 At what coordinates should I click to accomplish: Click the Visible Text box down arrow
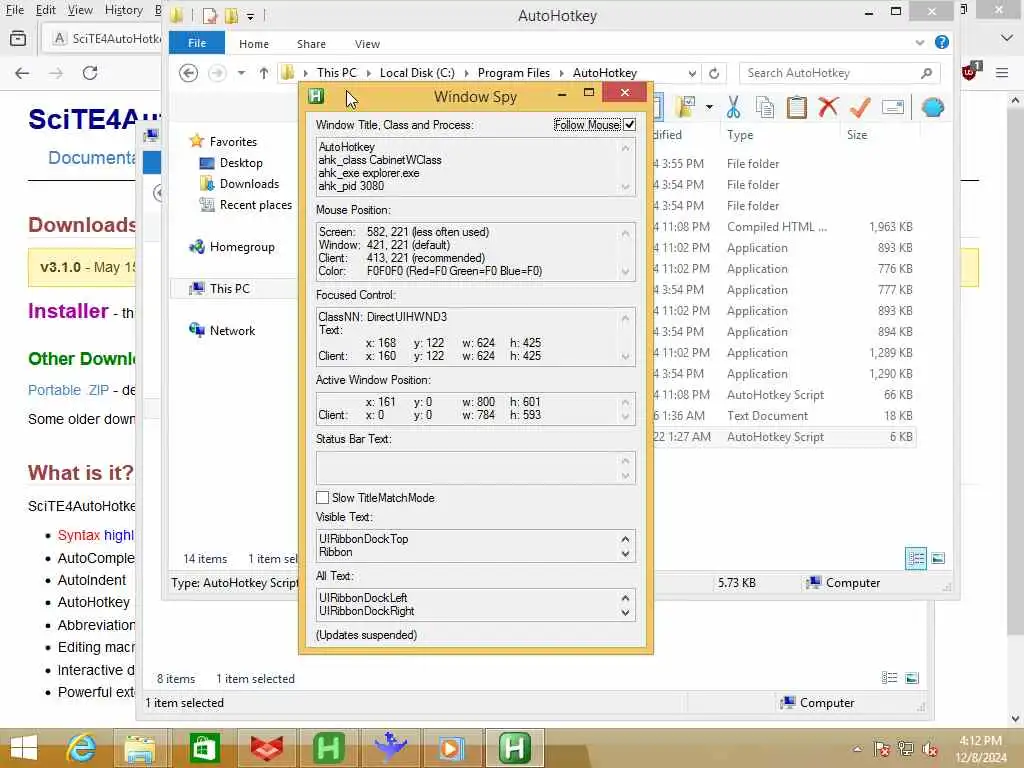[x=626, y=554]
